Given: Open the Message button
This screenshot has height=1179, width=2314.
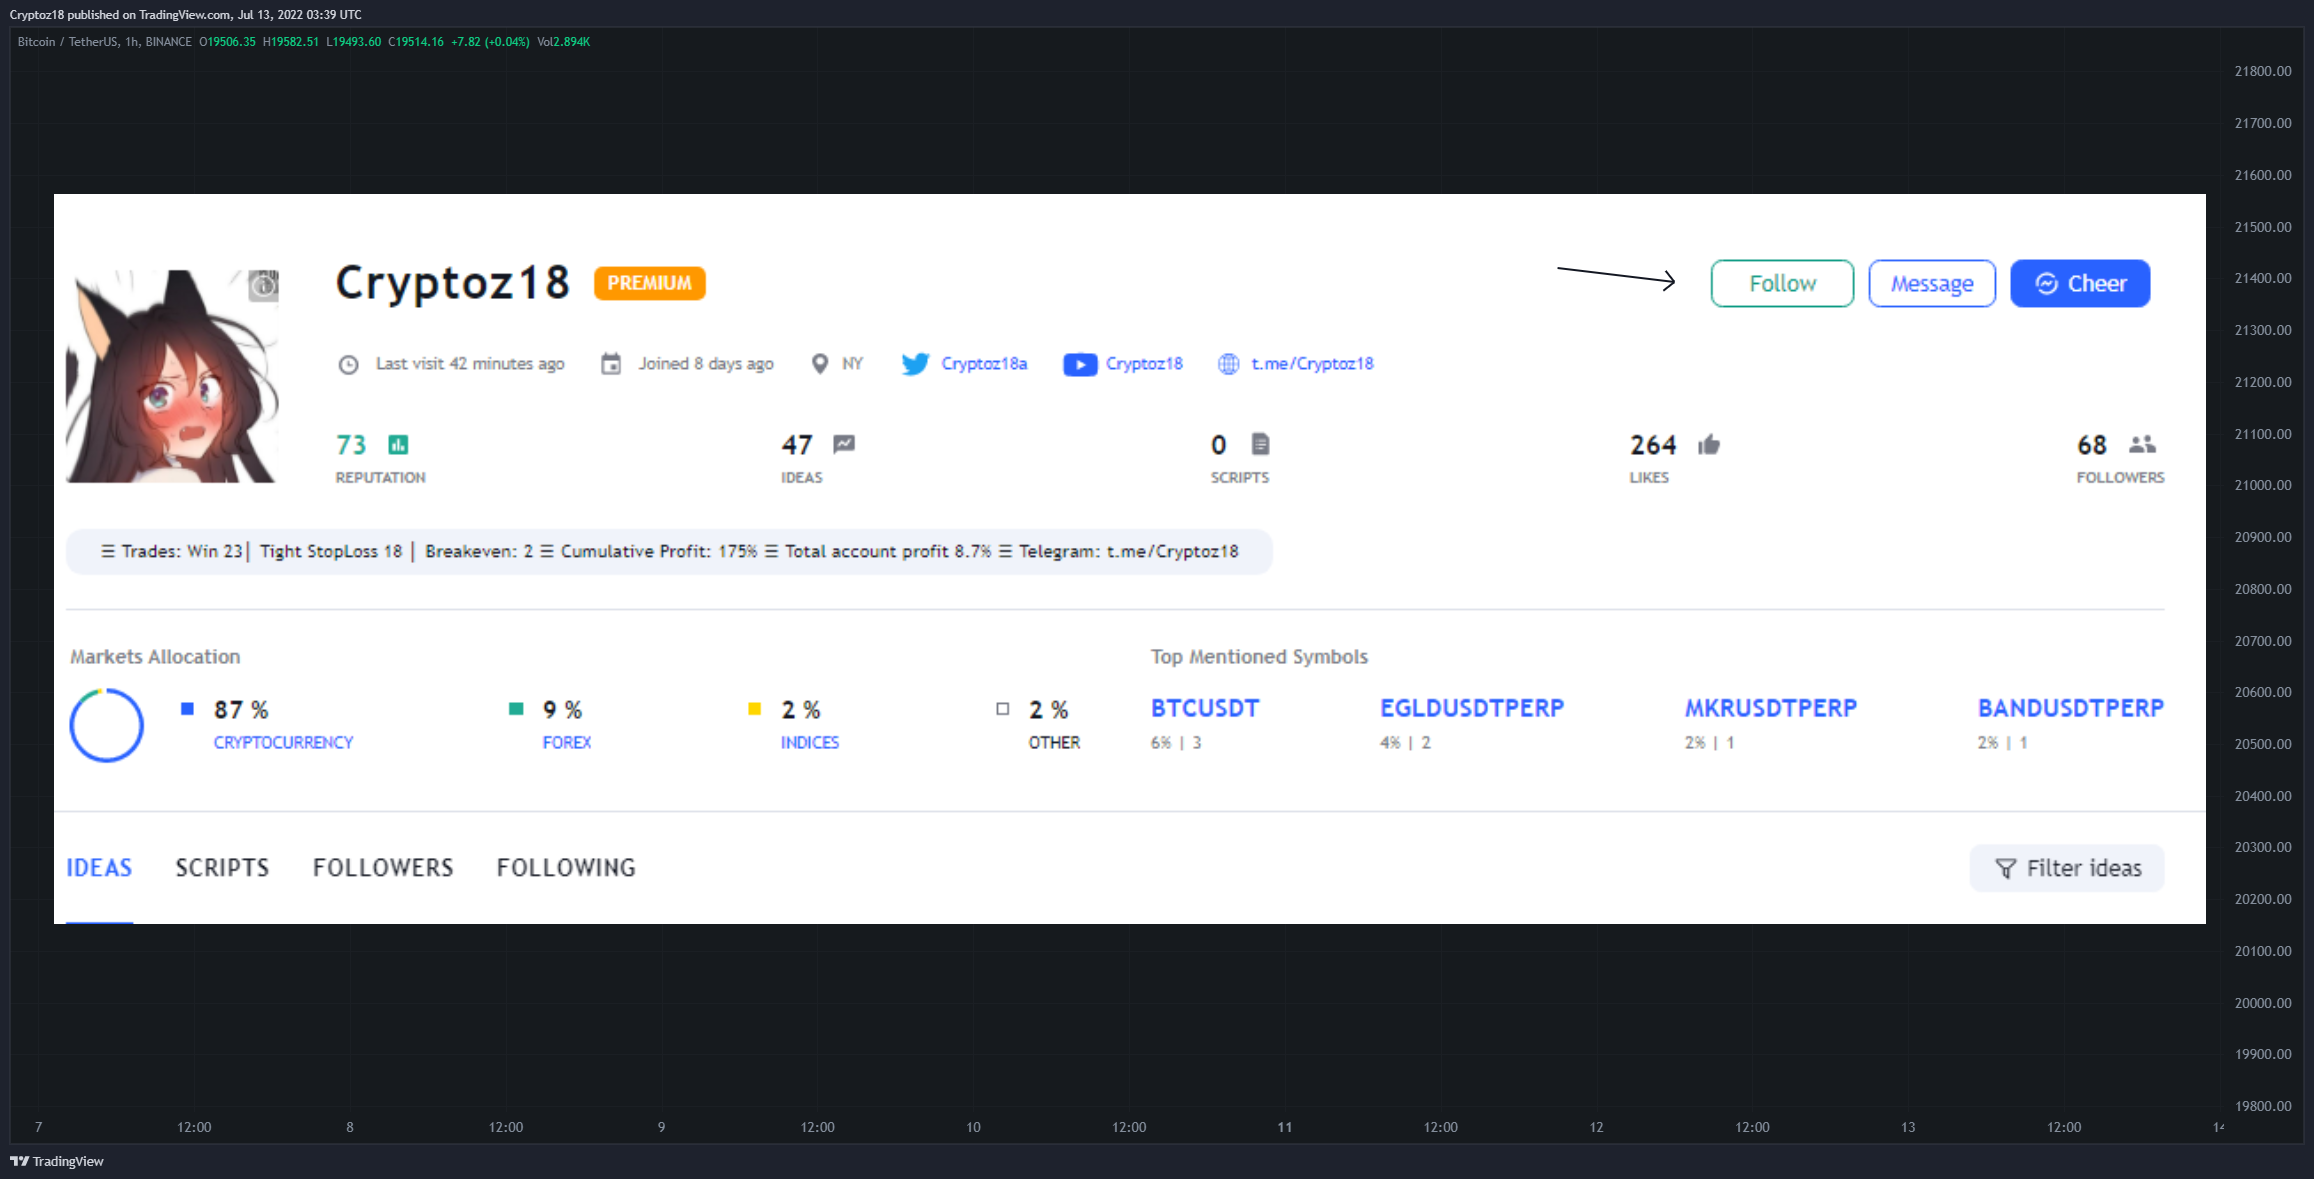Looking at the screenshot, I should point(1932,283).
